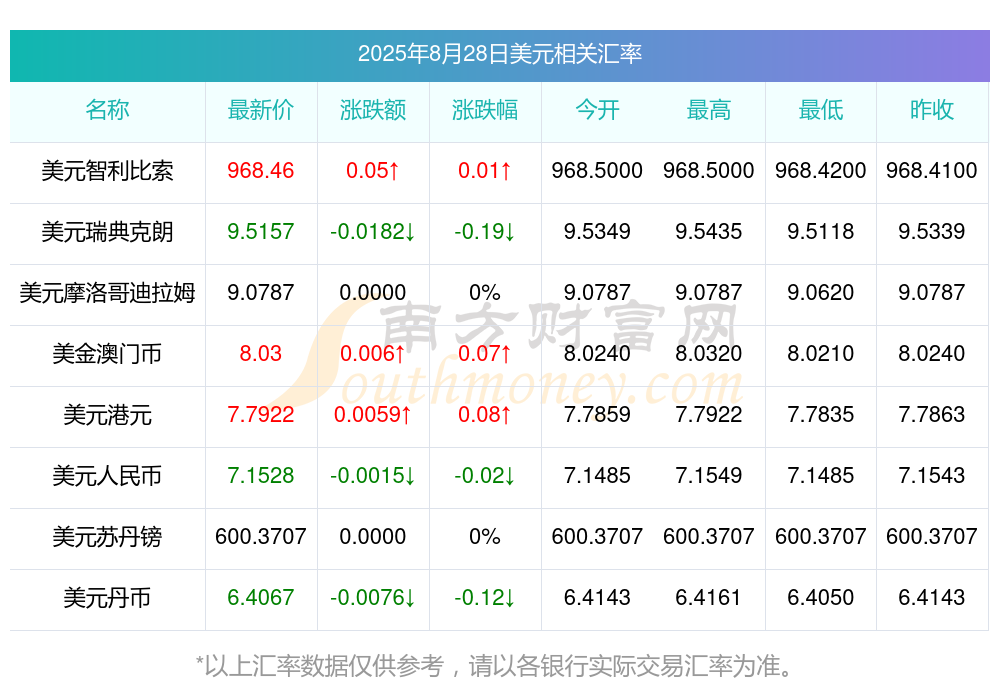Viewport: 1000px width, 698px height.
Task: Click the change value 0.0059↑
Action: click(x=373, y=415)
